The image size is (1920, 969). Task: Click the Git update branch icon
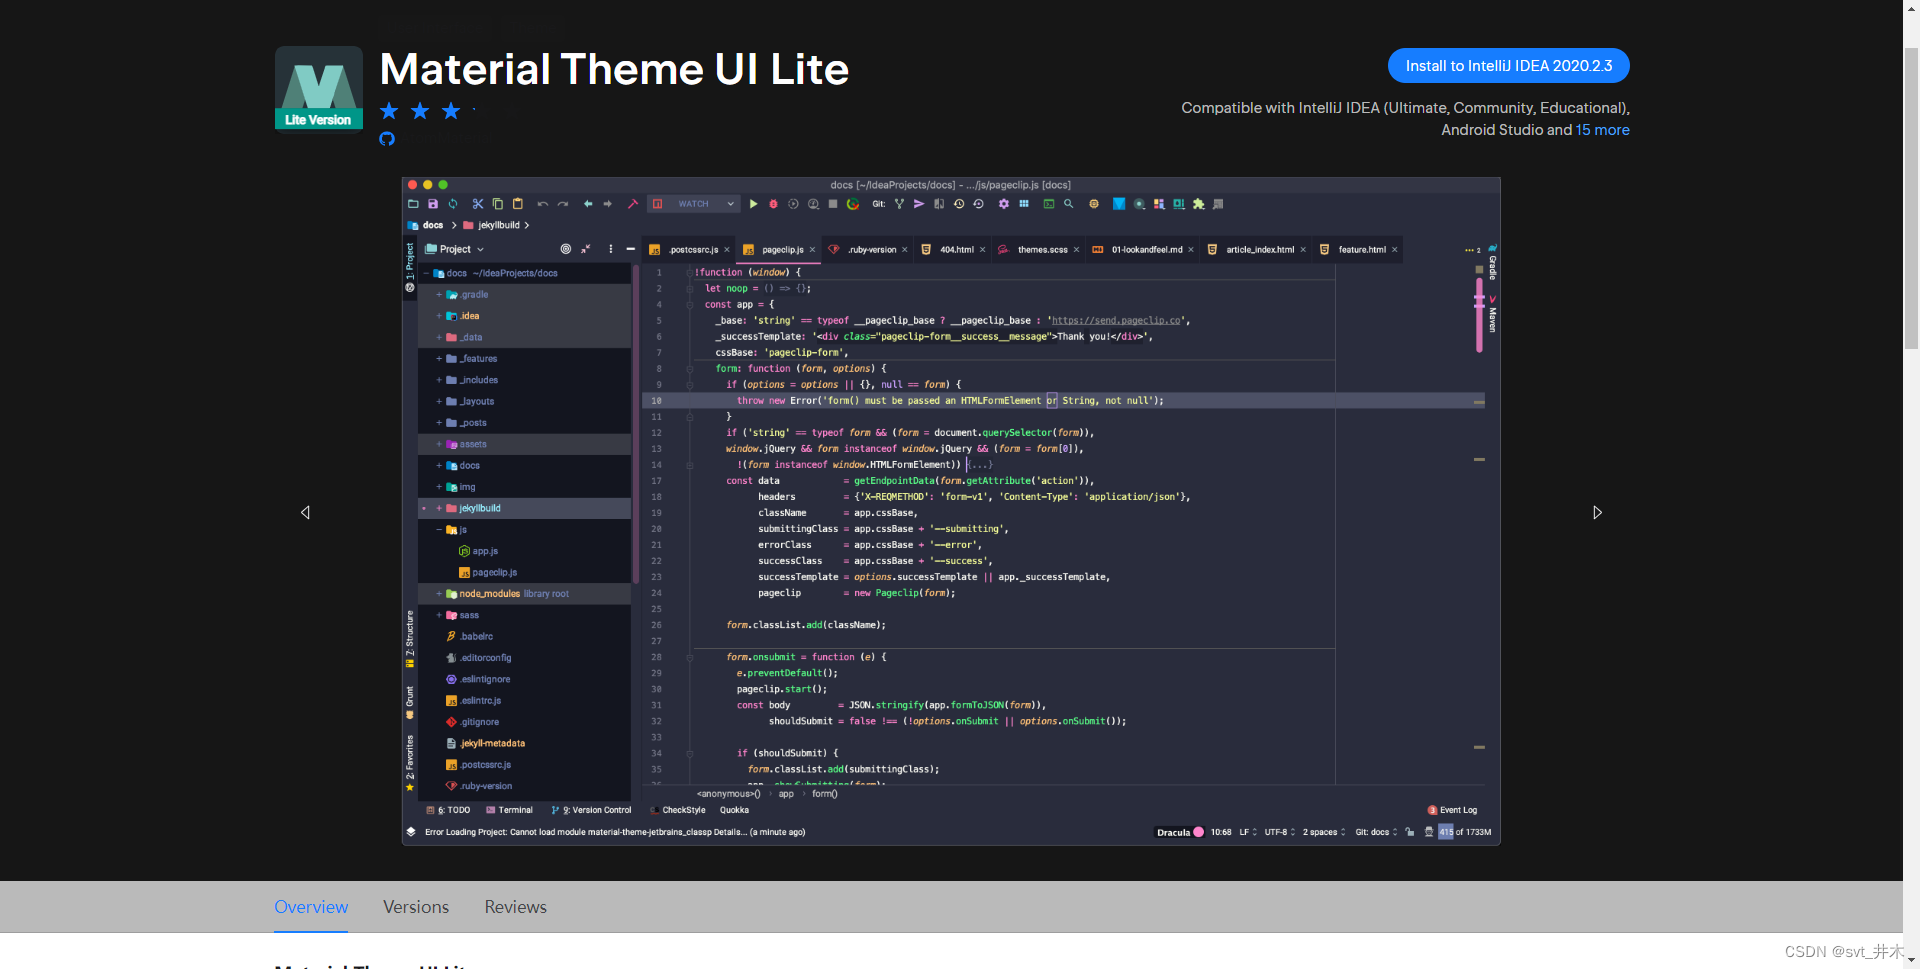tap(899, 204)
